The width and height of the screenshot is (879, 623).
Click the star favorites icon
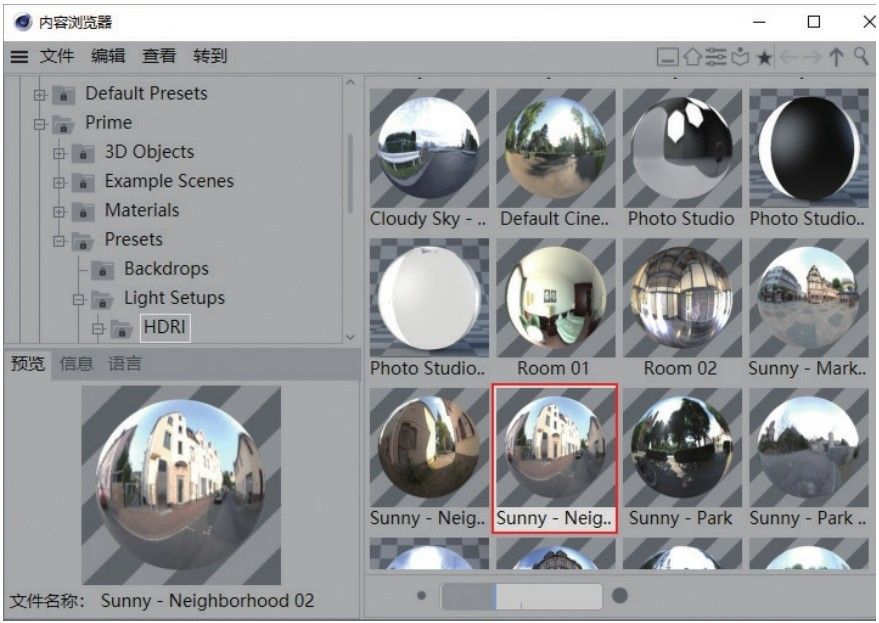[764, 57]
